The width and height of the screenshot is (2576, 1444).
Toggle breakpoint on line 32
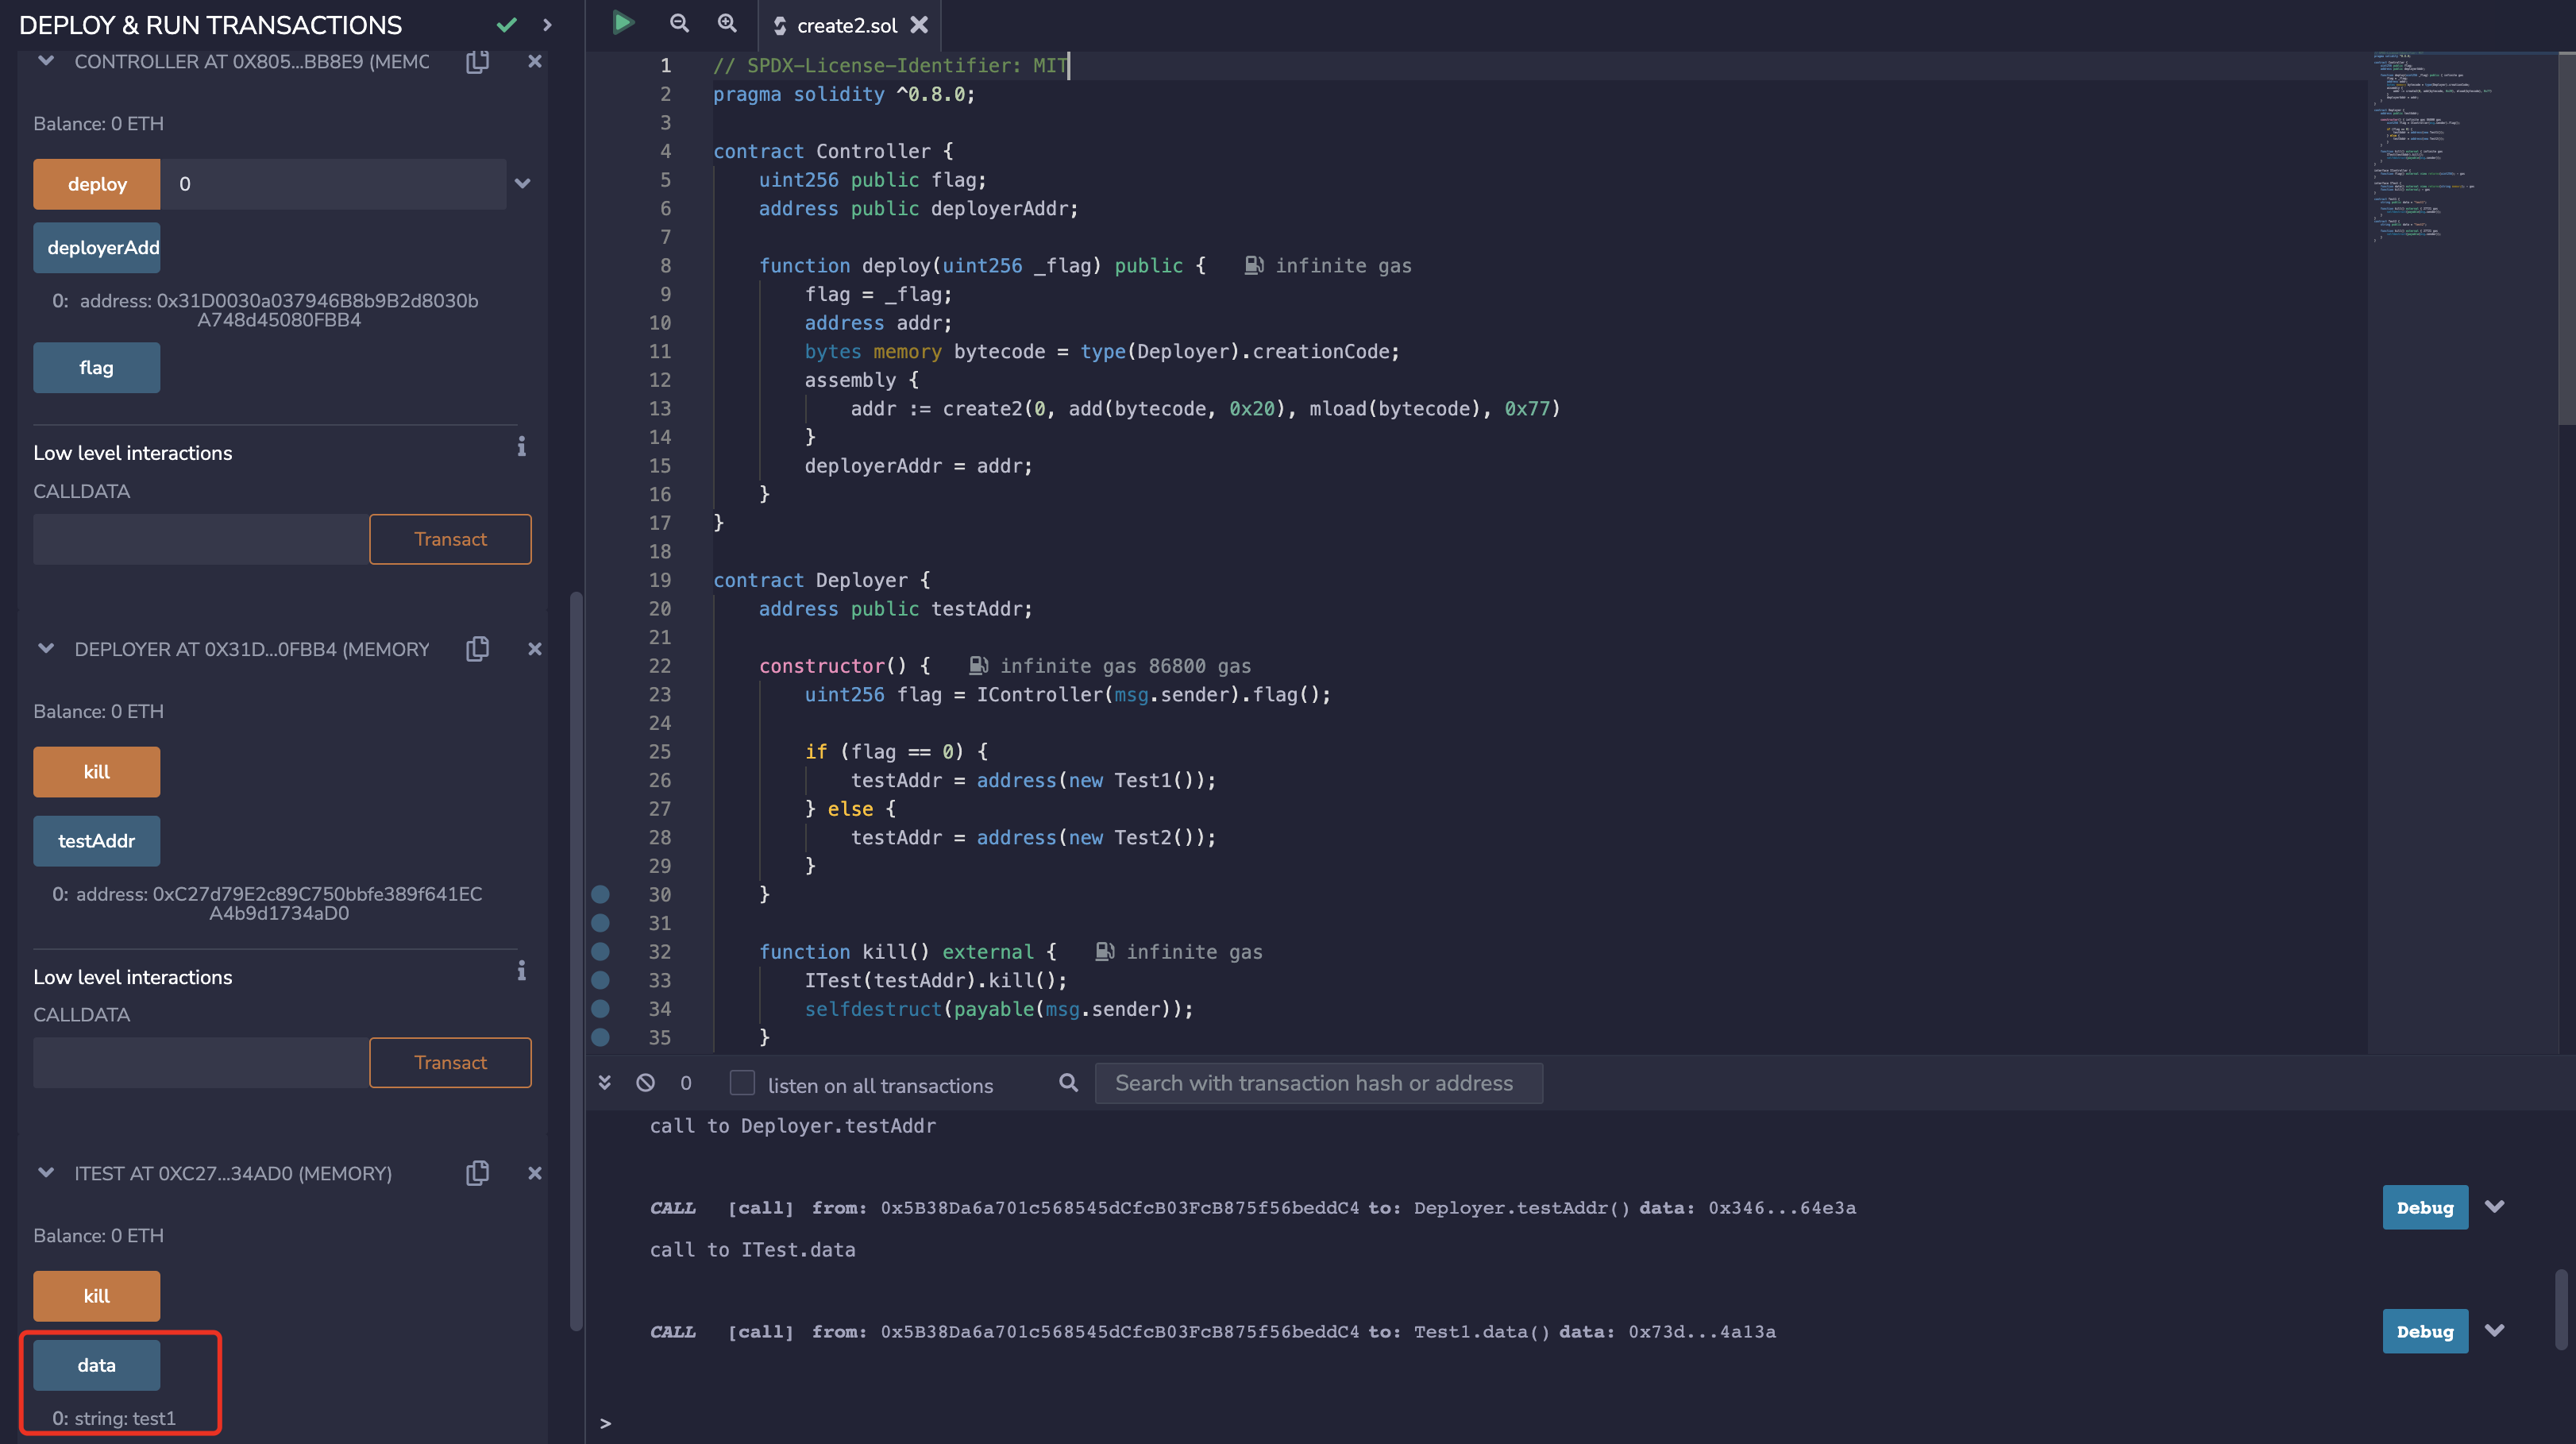point(600,952)
